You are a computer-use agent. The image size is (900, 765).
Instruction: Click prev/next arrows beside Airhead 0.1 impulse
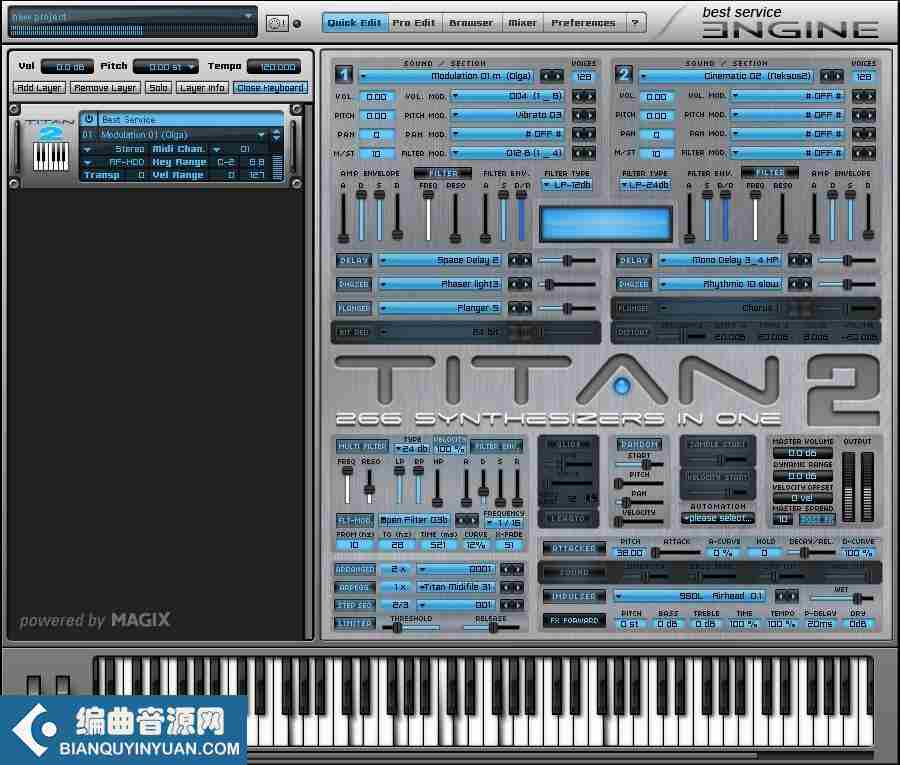tap(786, 596)
